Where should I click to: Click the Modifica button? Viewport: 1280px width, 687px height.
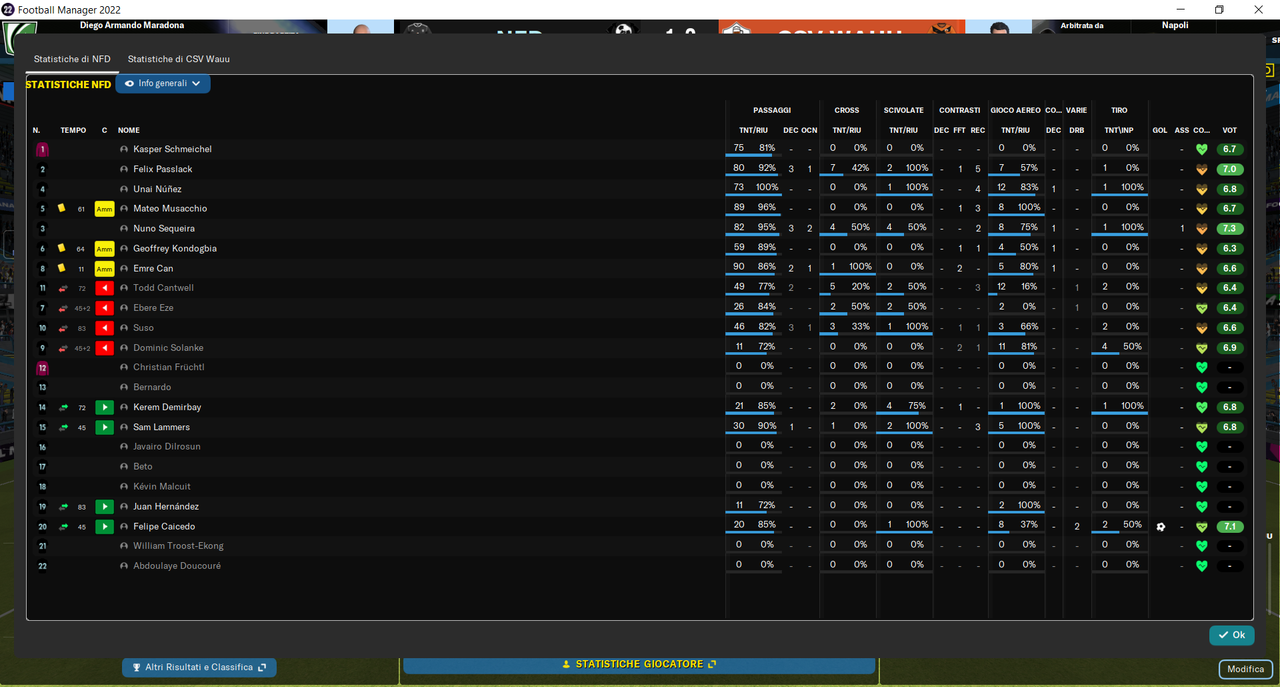tap(1246, 669)
